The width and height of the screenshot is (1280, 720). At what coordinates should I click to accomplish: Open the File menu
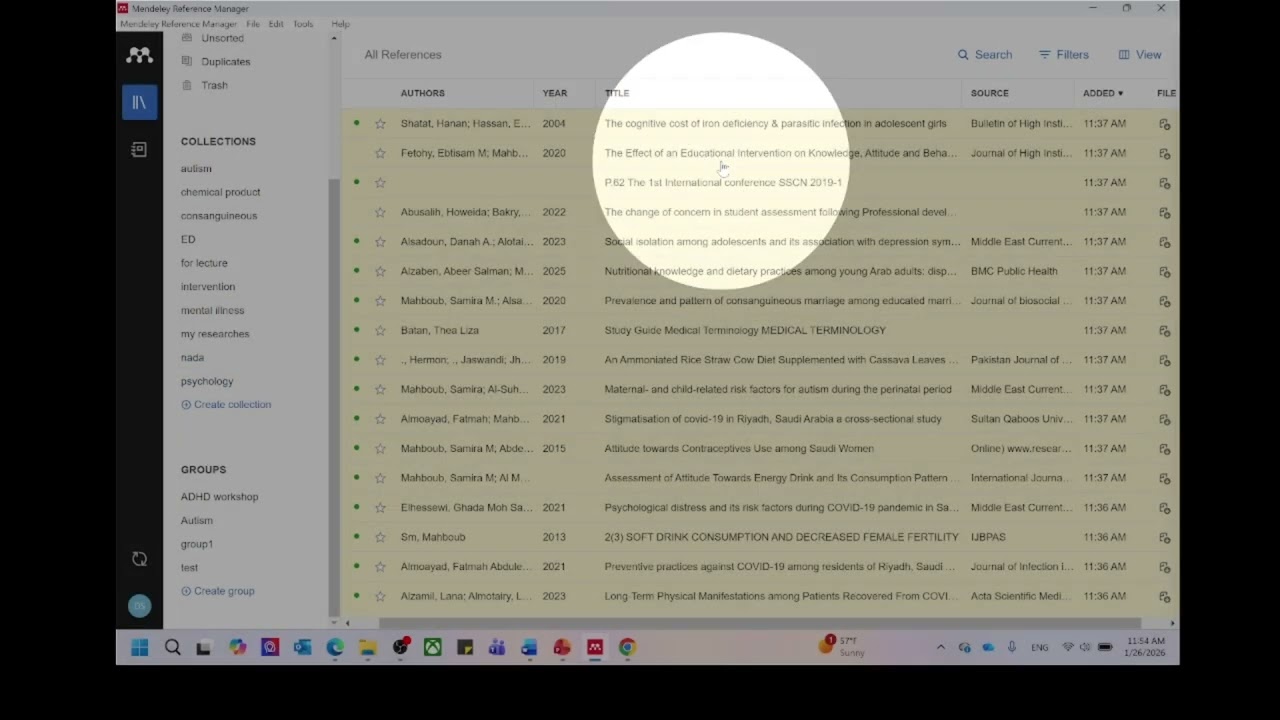point(253,24)
